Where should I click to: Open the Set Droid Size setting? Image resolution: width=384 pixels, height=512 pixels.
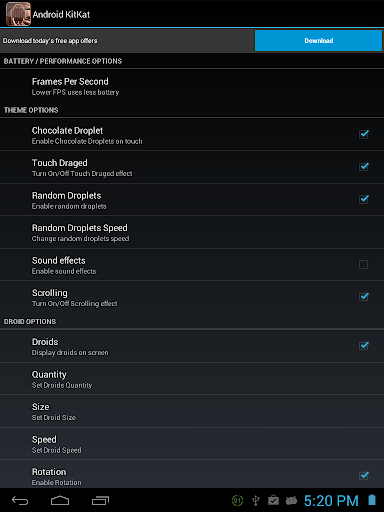point(192,411)
